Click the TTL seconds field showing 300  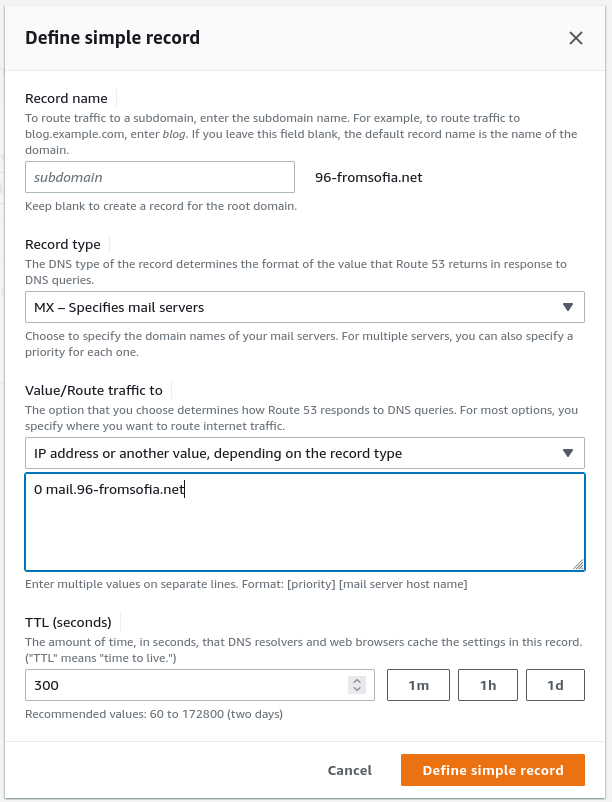click(x=185, y=685)
